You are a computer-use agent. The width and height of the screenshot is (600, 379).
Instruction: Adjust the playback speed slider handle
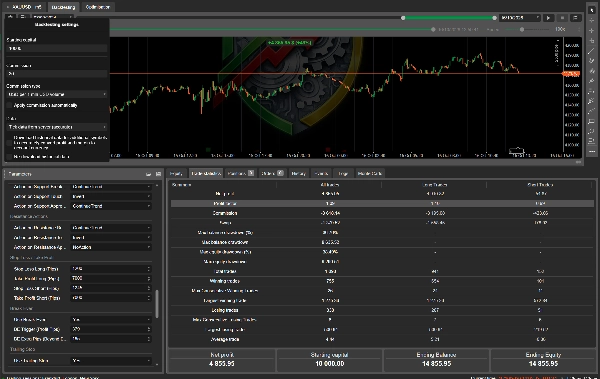pos(522,29)
